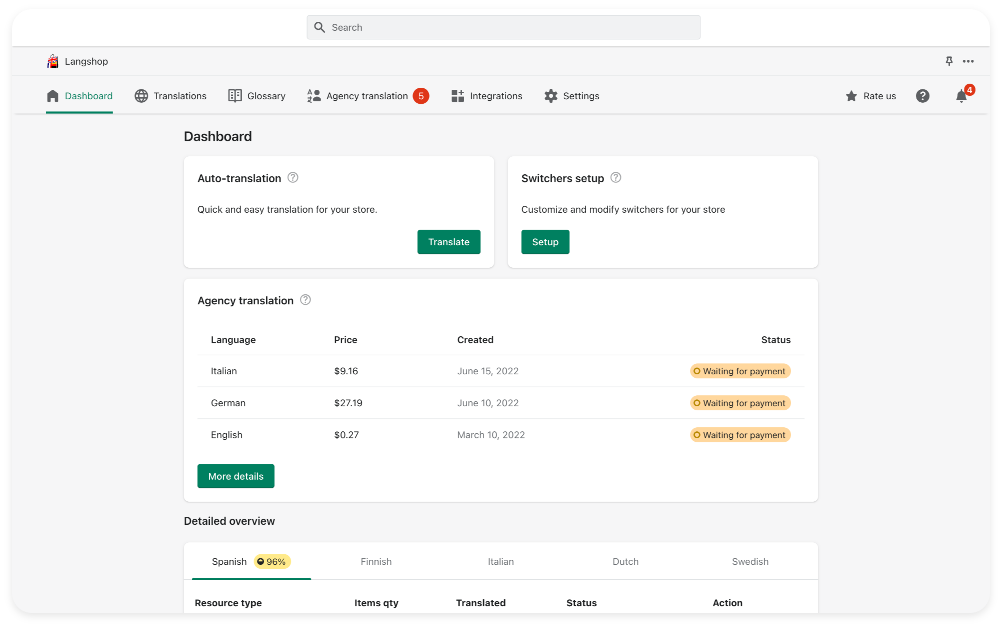Click the German language row

click(x=501, y=403)
